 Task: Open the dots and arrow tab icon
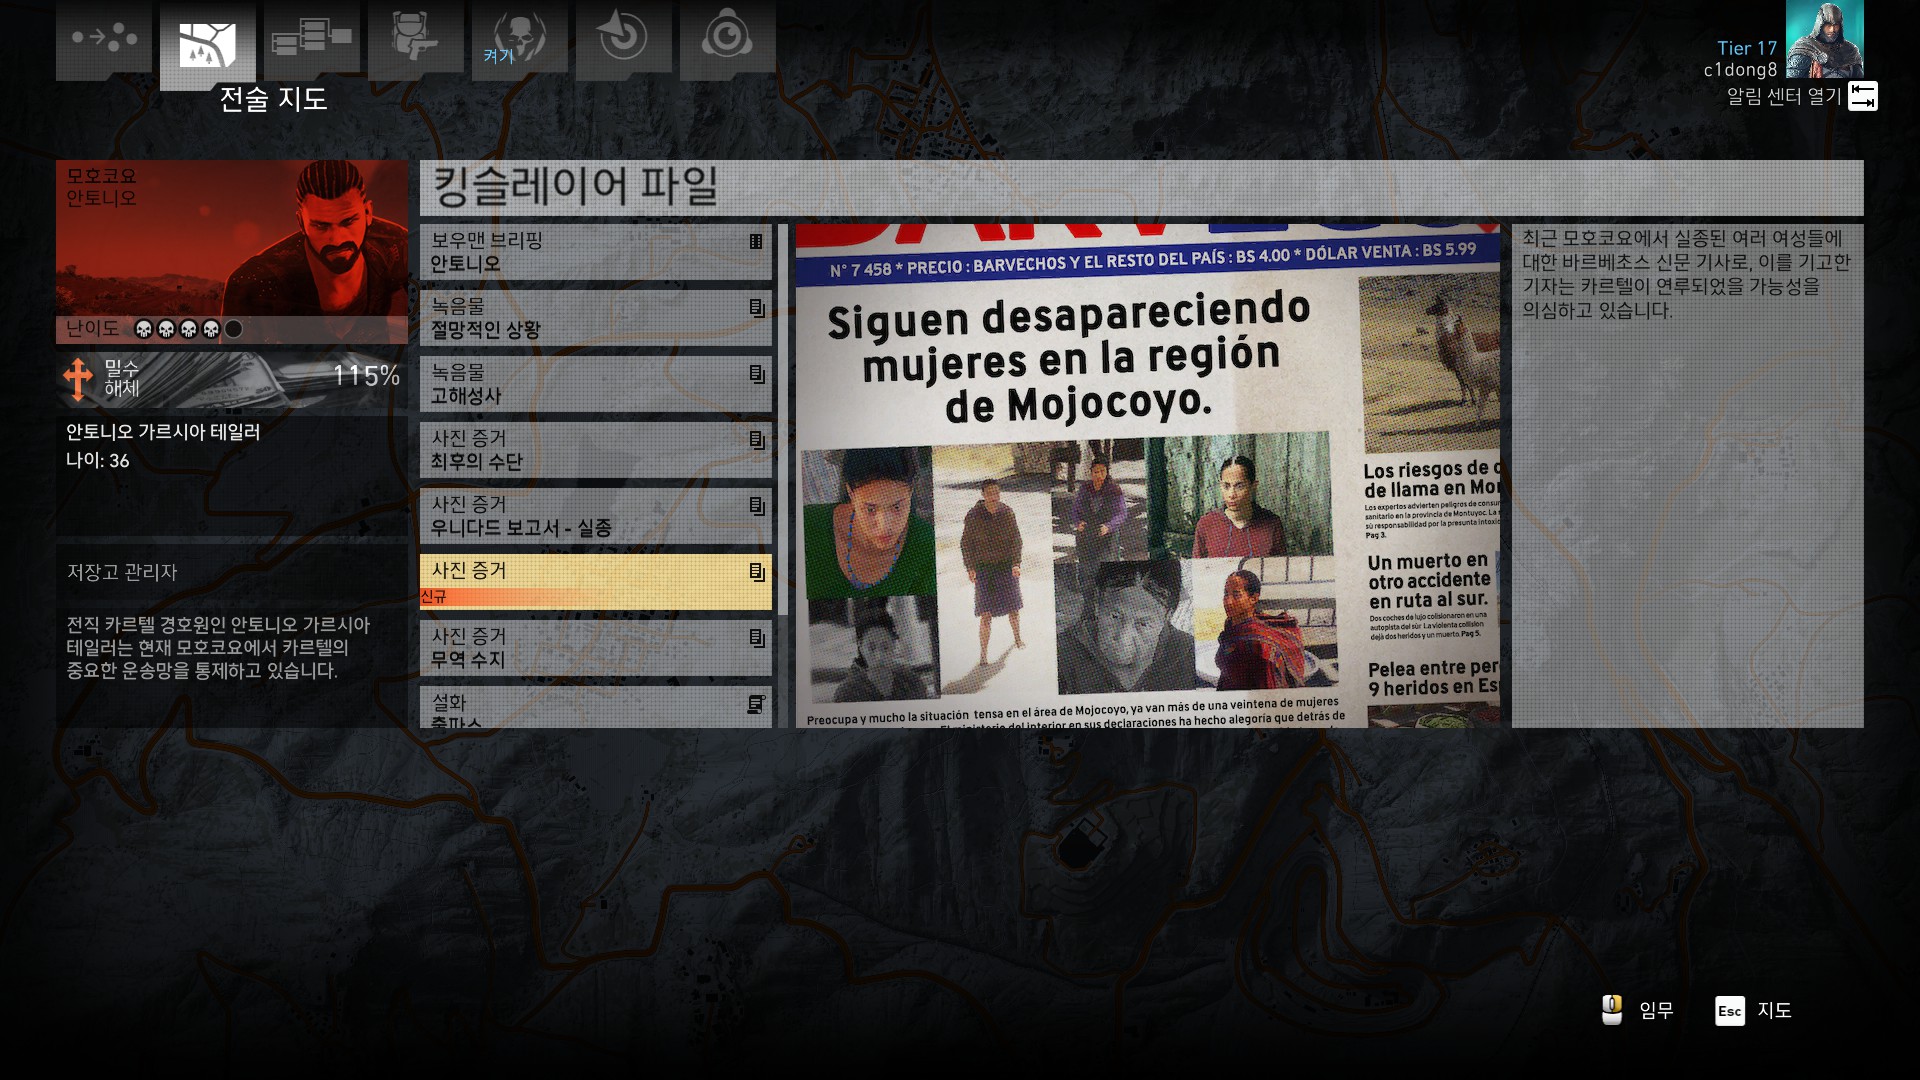pos(104,38)
